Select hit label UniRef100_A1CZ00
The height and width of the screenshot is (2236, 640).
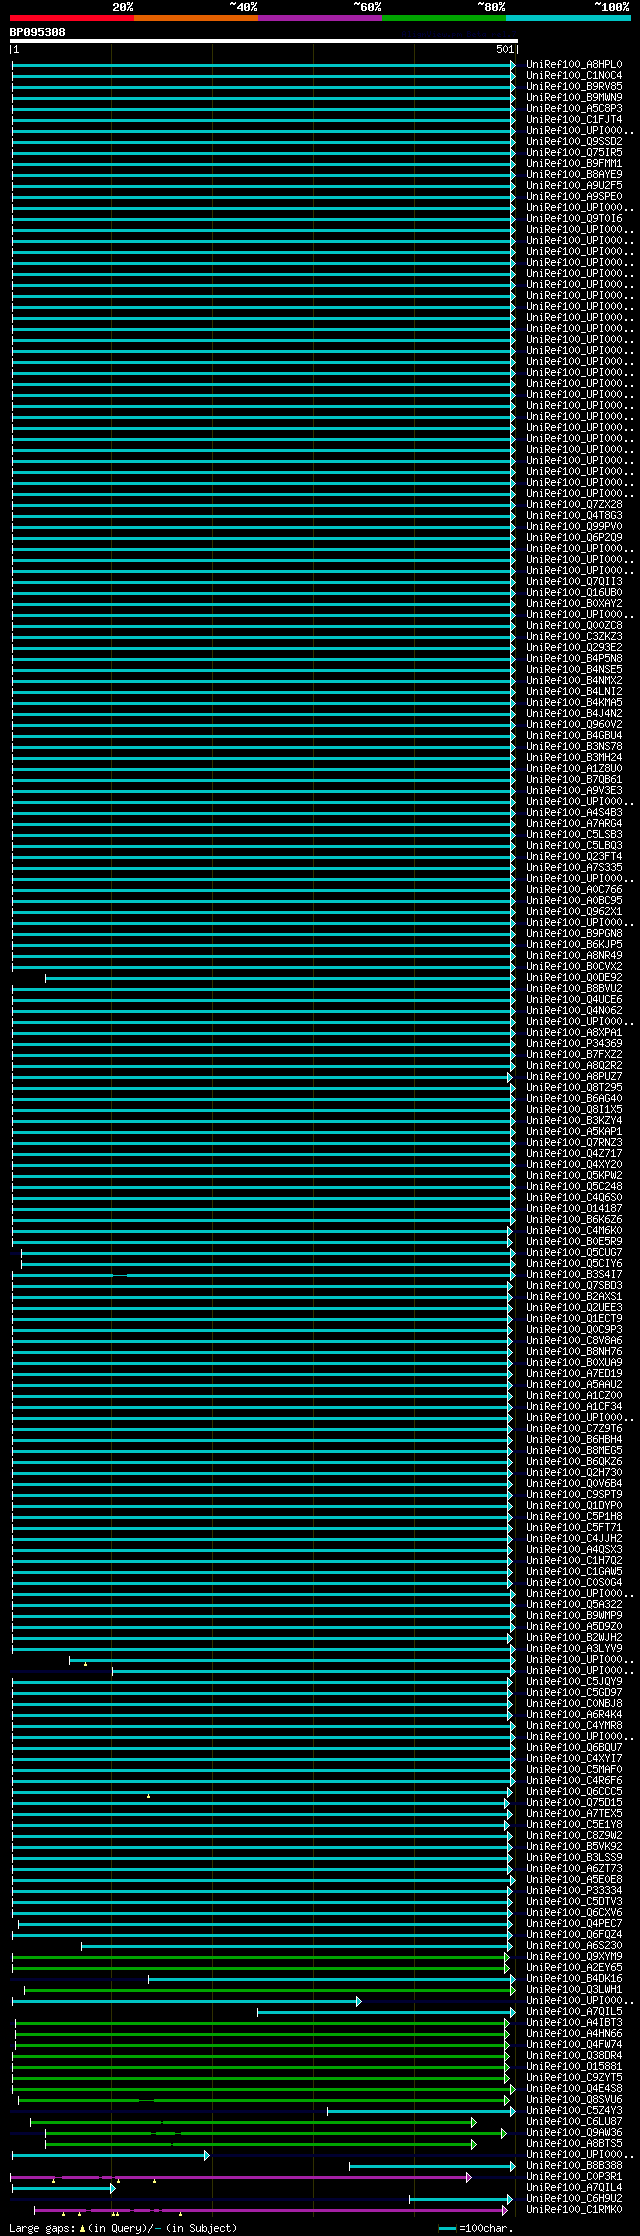tap(574, 1395)
